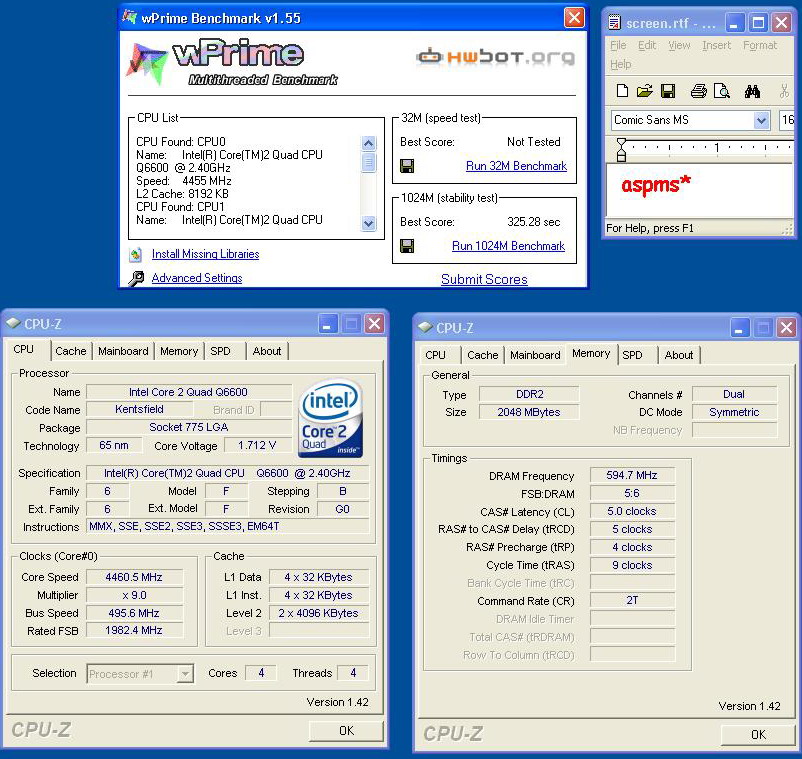Click the wPrime title bar icon
Image resolution: width=802 pixels, height=759 pixels.
point(129,18)
